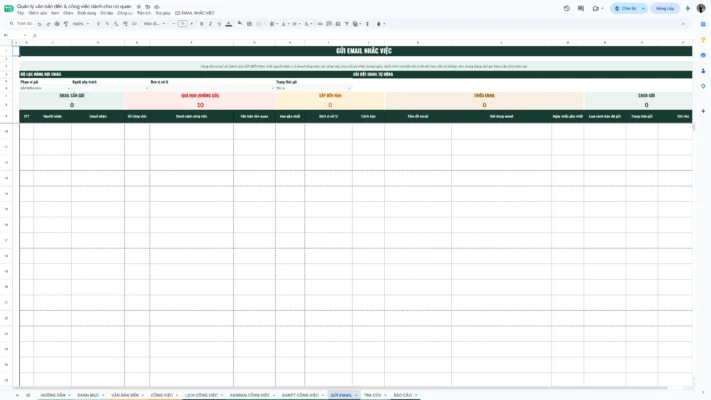
Task: Click the font size input box
Action: coord(183,24)
